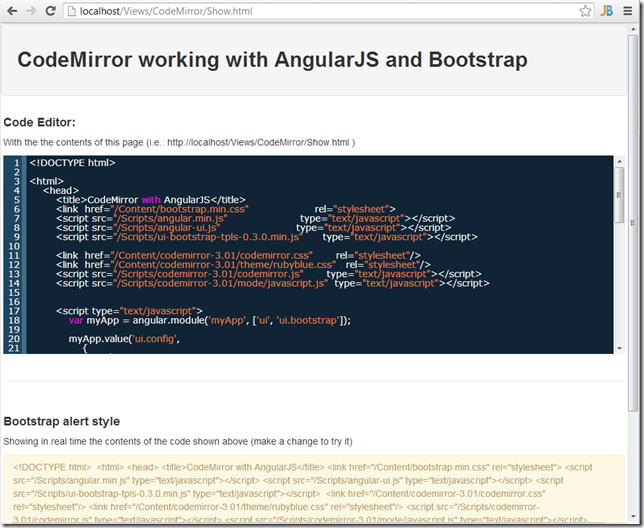
Task: Click line number 18 in the editor gutter
Action: coord(15,320)
